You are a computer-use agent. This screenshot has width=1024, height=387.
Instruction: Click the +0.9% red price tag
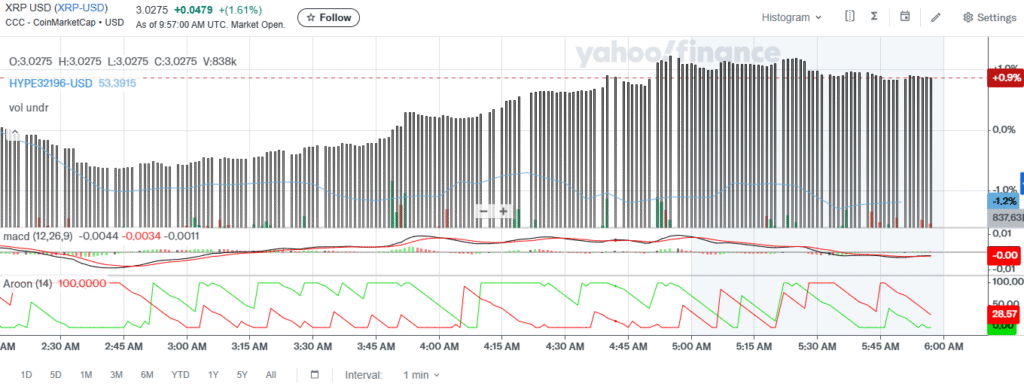(x=1006, y=78)
